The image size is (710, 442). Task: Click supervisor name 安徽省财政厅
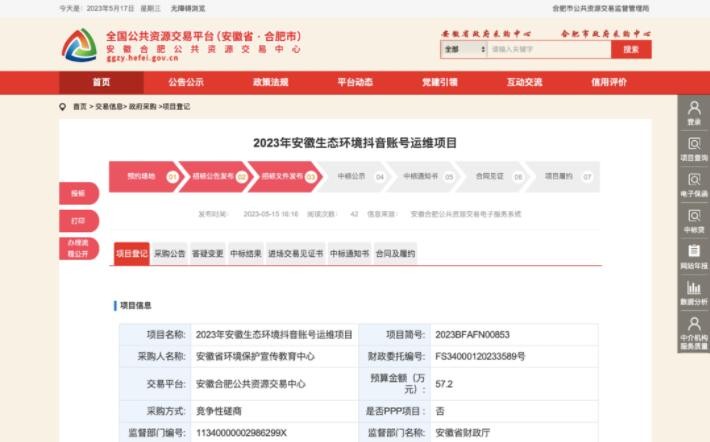pyautogui.click(x=462, y=433)
